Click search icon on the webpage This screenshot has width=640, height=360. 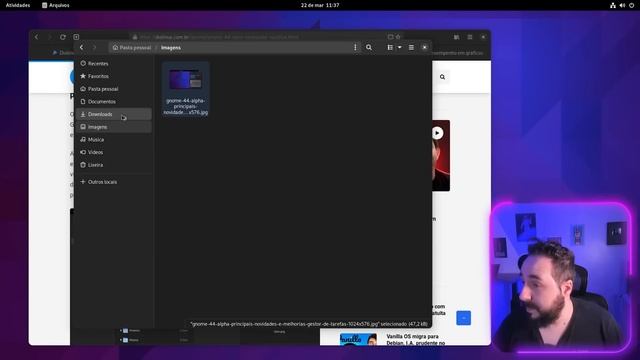click(442, 77)
